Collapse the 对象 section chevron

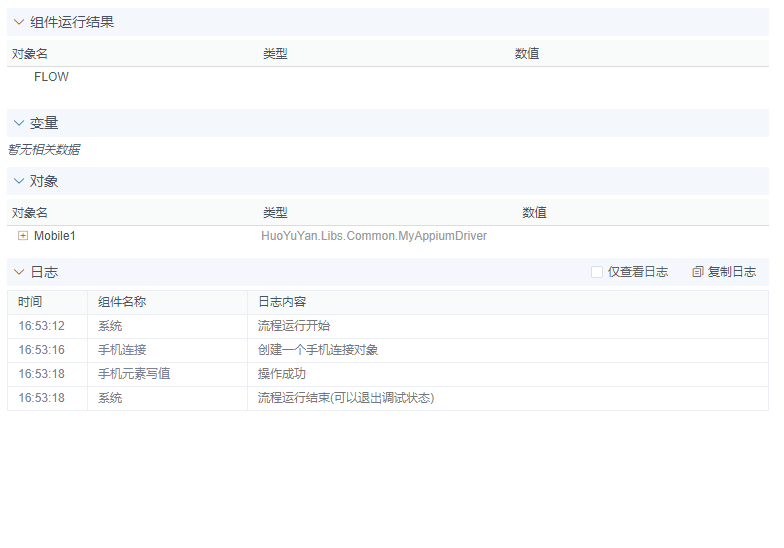tap(18, 181)
